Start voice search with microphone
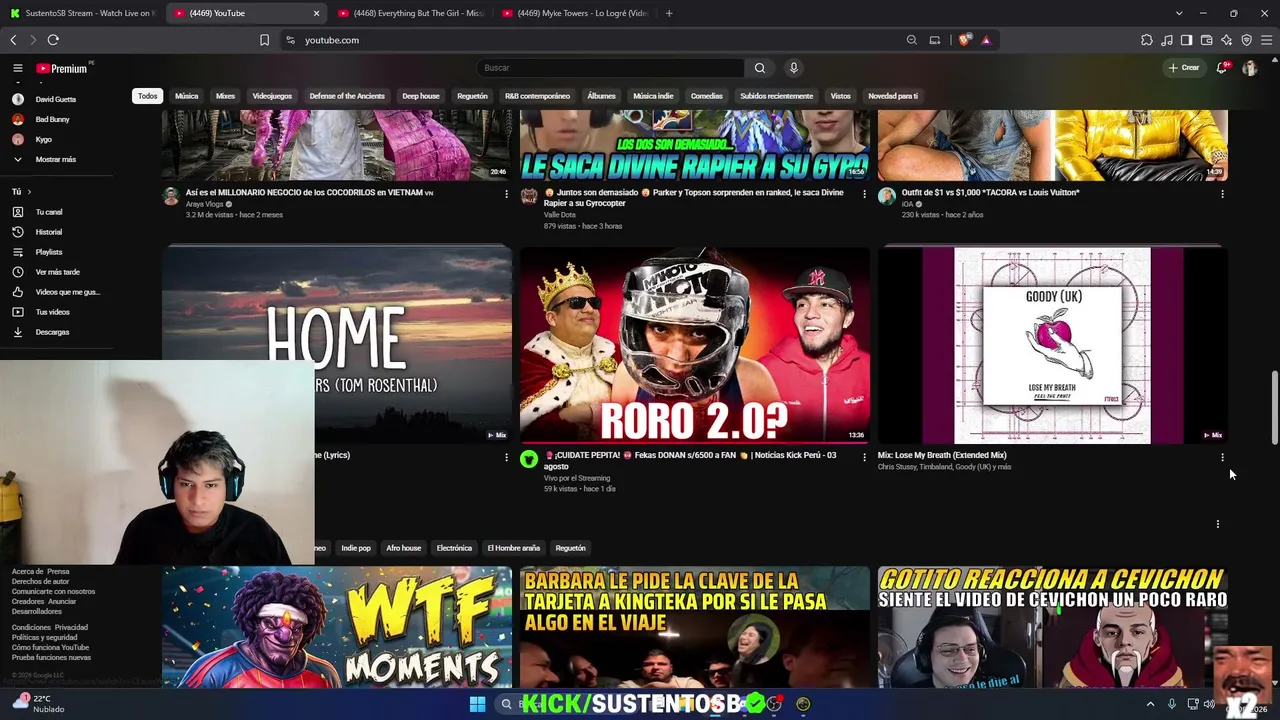1280x720 pixels. (794, 68)
